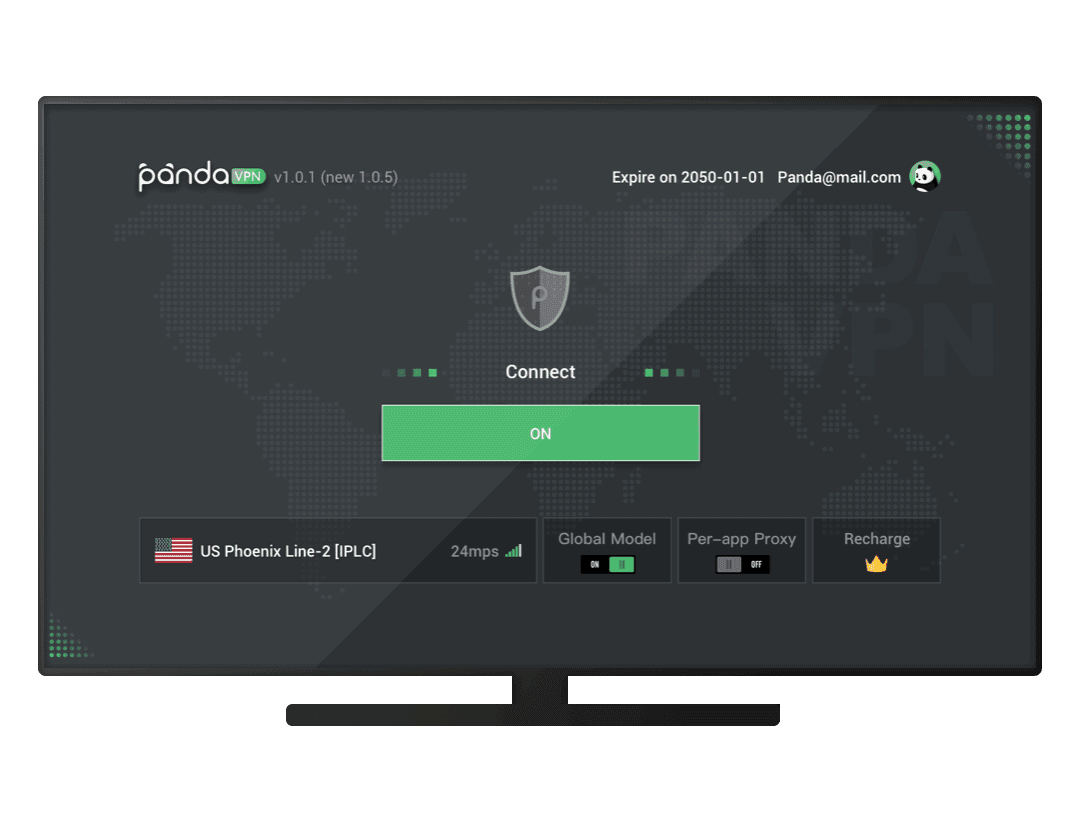Viewport: 1080px width, 840px height.
Task: Click the Connect status label
Action: click(x=540, y=372)
